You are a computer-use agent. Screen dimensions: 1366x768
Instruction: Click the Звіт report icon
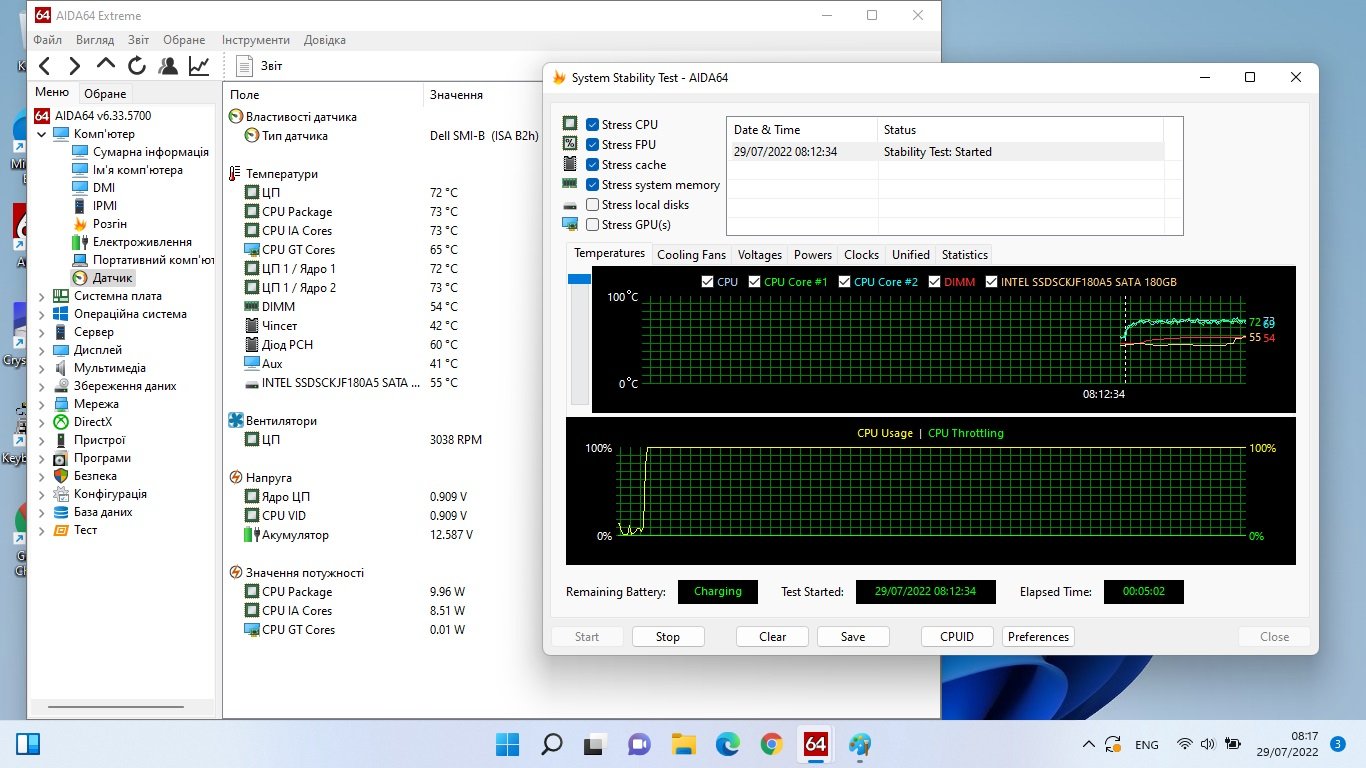[245, 66]
